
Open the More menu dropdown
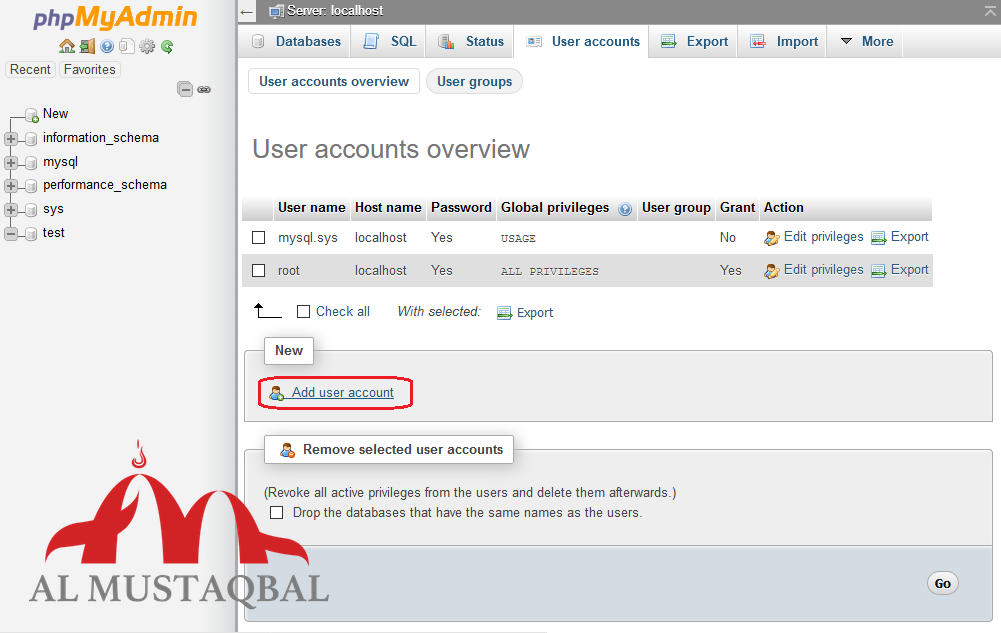tap(864, 41)
